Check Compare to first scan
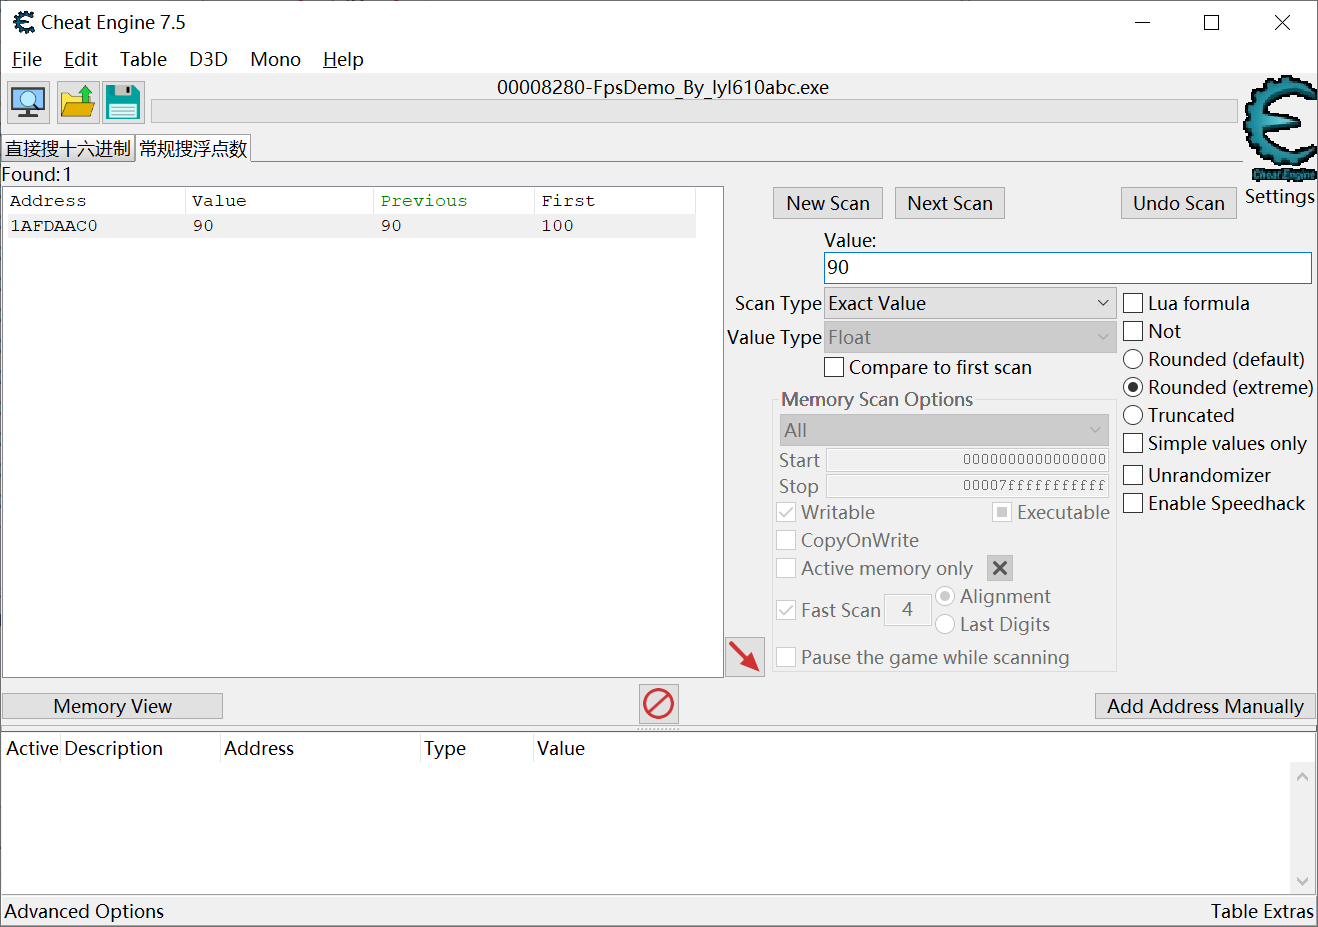 coord(834,367)
